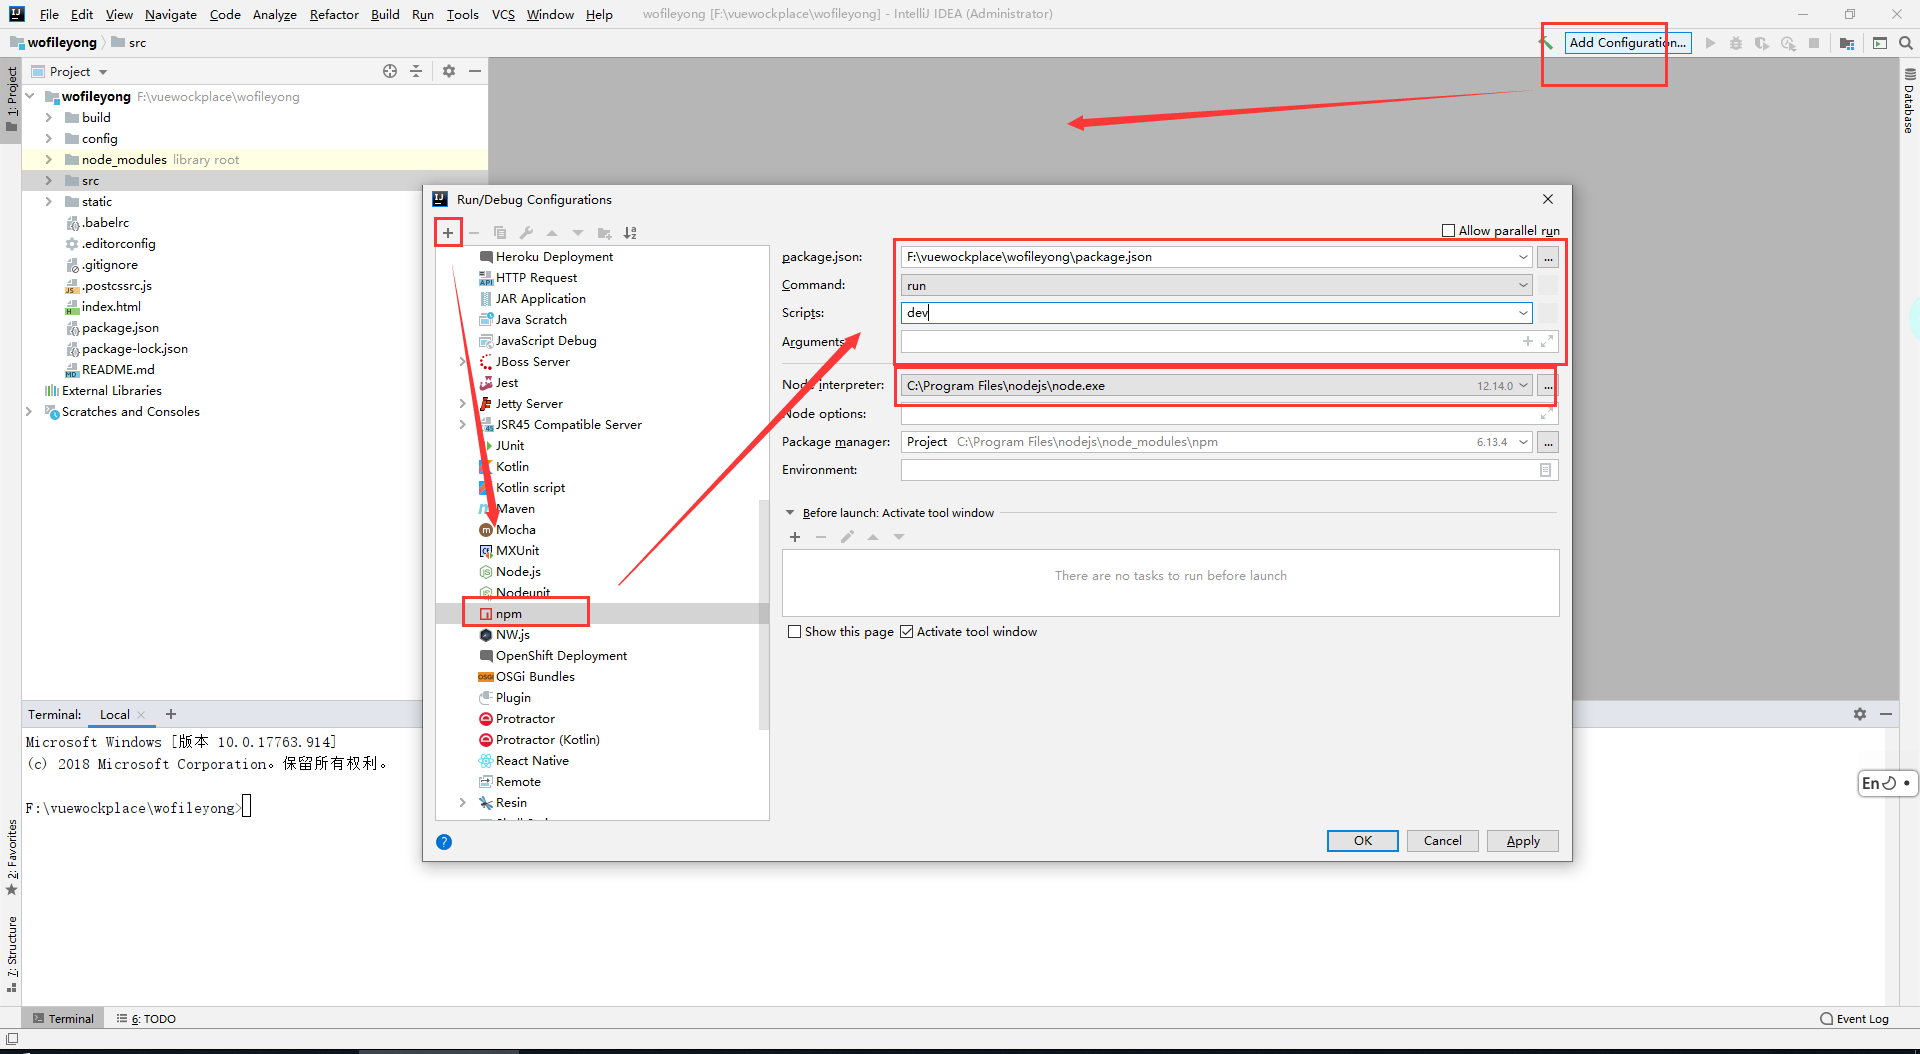Open Project Structure toolbar icon
Image resolution: width=1920 pixels, height=1054 pixels.
coord(1847,43)
